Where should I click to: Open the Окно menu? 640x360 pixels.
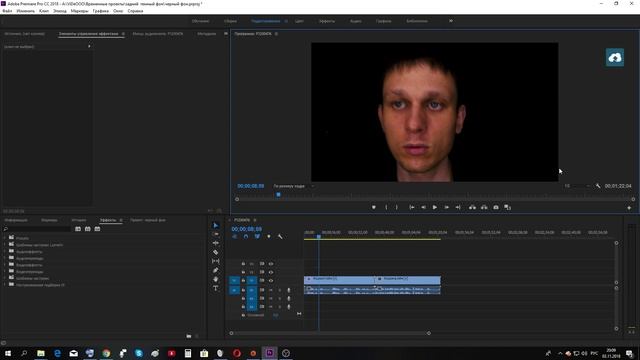click(x=118, y=11)
